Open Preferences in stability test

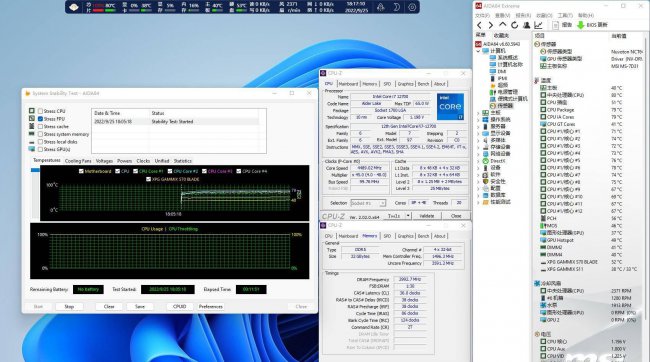tap(211, 306)
